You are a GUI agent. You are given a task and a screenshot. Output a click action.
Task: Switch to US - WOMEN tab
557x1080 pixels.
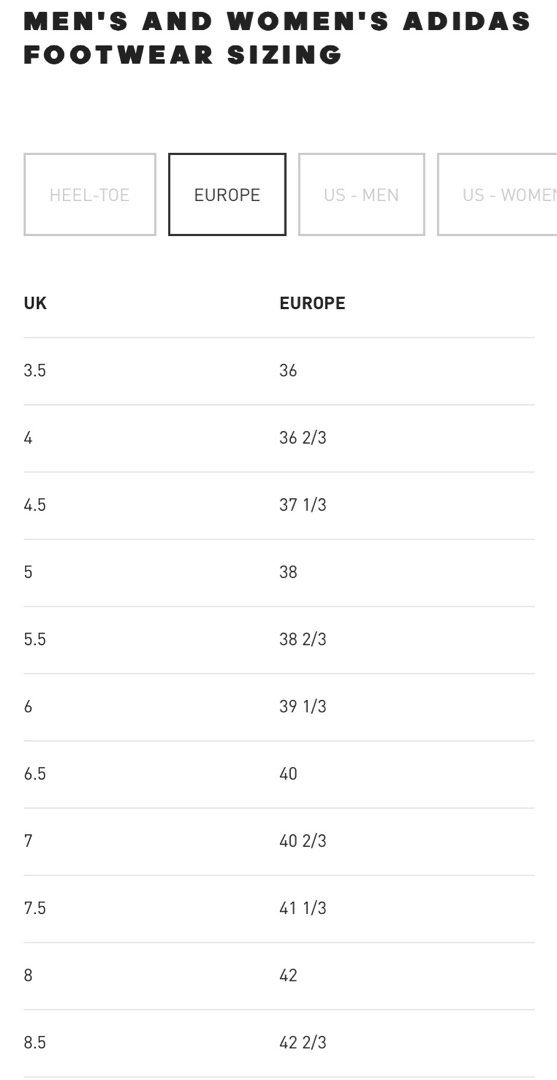tap(497, 195)
